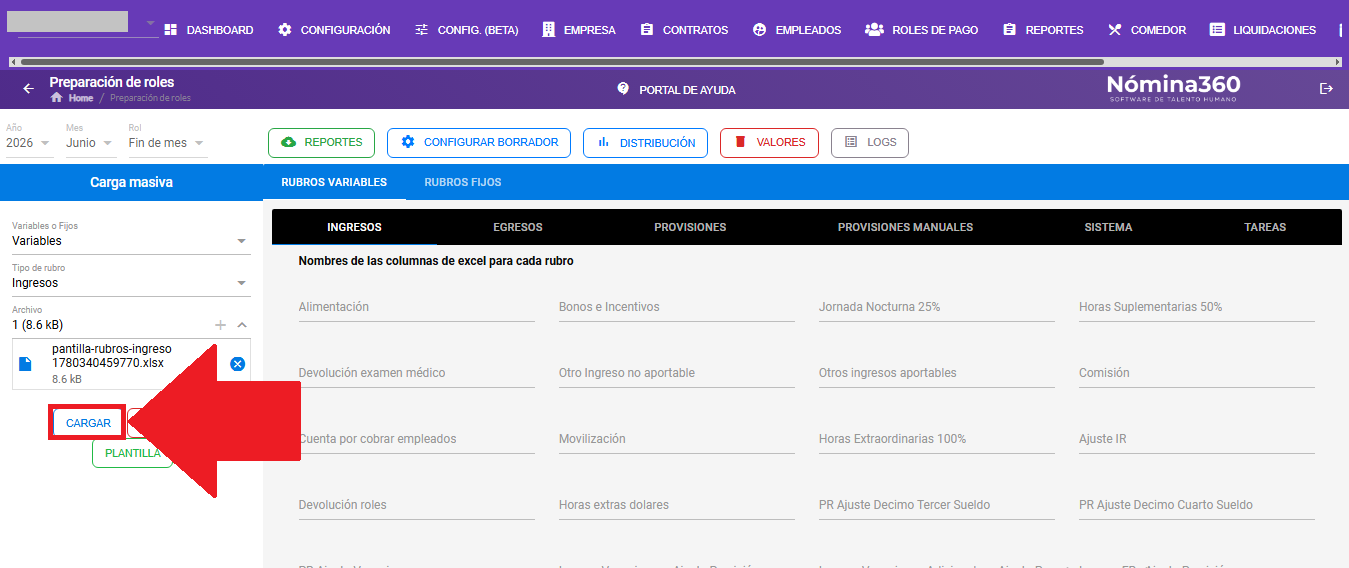Click Horas Suplementarias 50% field
The width and height of the screenshot is (1349, 568).
click(1197, 308)
